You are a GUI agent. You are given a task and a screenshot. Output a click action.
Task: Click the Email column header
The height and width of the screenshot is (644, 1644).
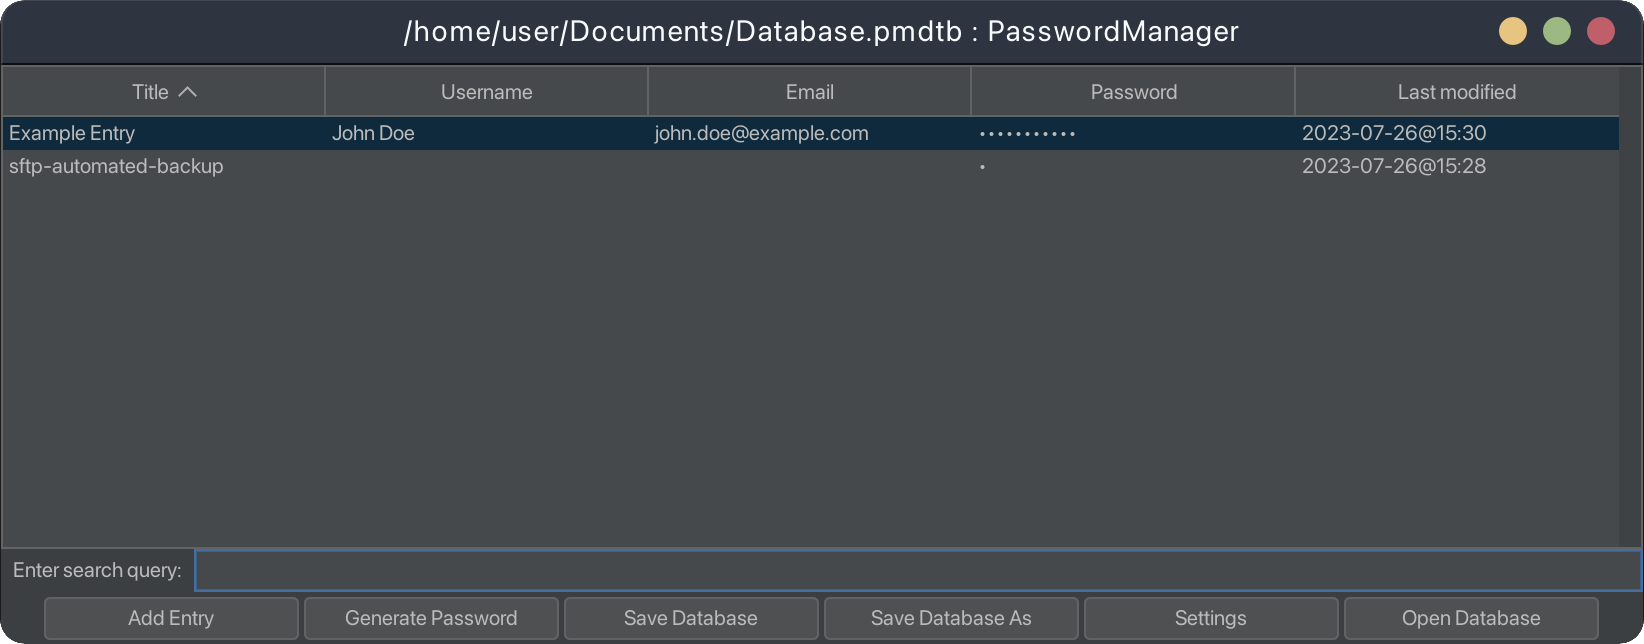click(x=809, y=92)
